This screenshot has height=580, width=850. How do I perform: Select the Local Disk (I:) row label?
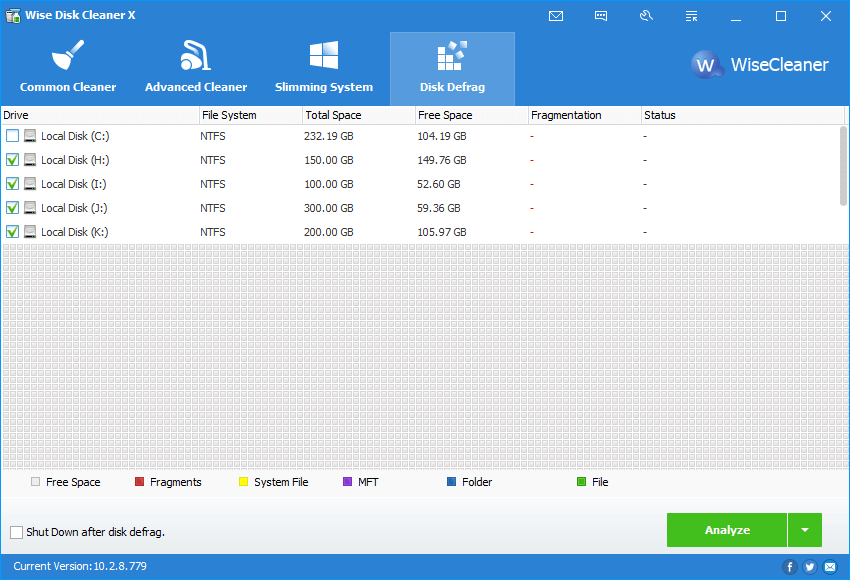pos(74,184)
